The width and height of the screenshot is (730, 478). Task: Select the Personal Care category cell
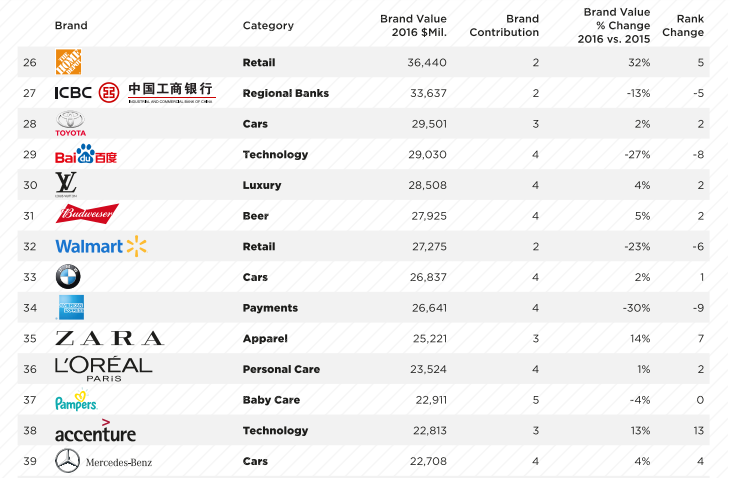tap(281, 369)
